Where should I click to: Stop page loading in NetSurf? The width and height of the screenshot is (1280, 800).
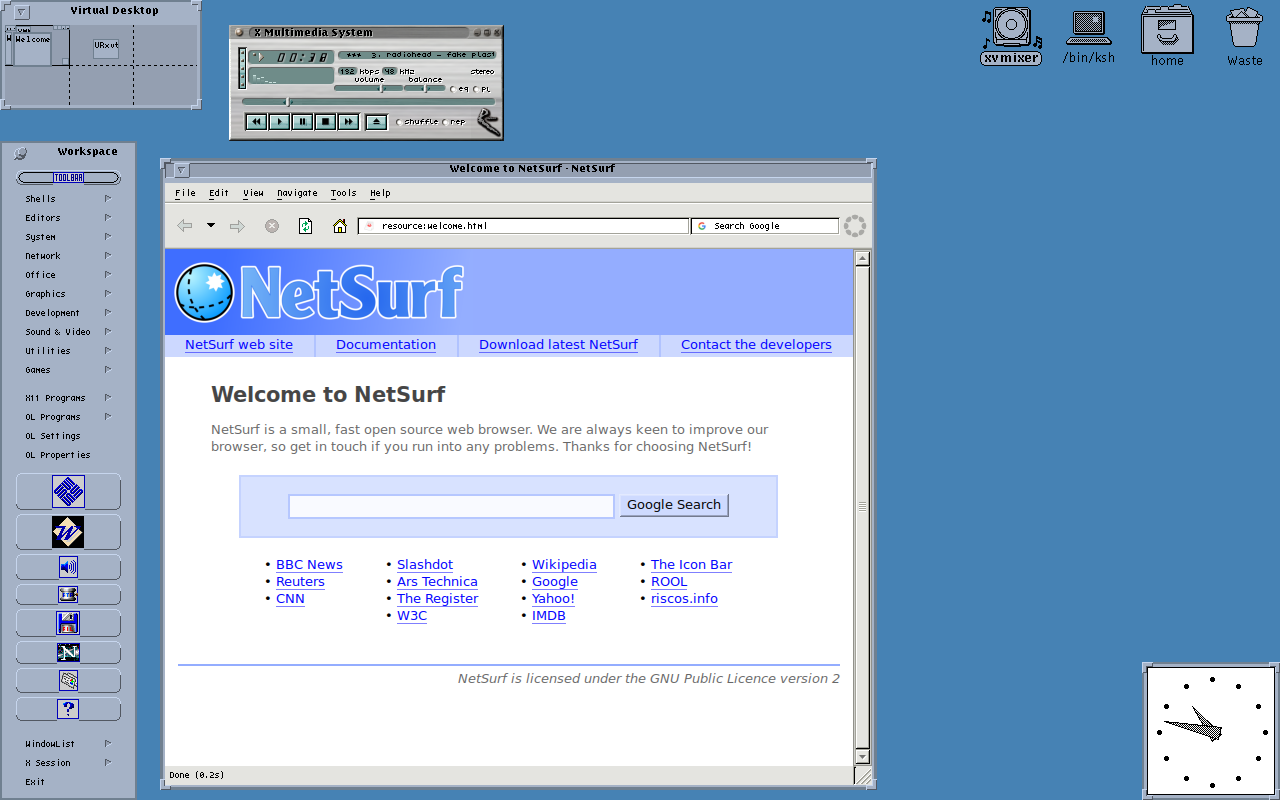[272, 226]
